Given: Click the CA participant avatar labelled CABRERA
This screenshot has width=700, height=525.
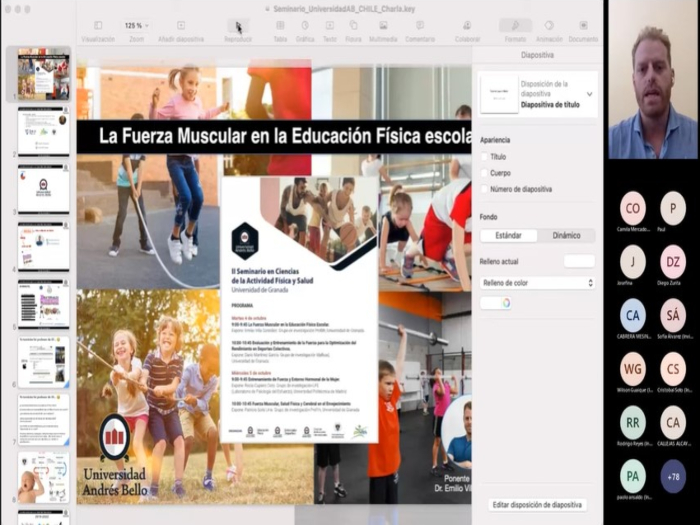Looking at the screenshot, I should 633,315.
